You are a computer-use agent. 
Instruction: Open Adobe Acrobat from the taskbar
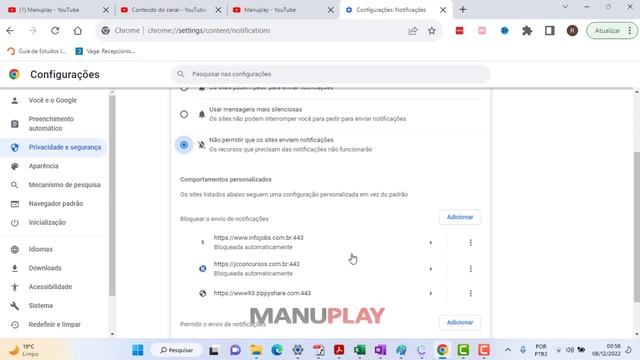(x=339, y=350)
